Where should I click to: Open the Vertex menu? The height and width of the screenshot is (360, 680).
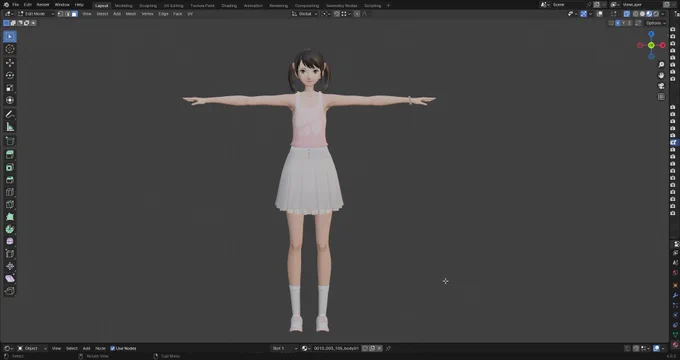pos(147,14)
